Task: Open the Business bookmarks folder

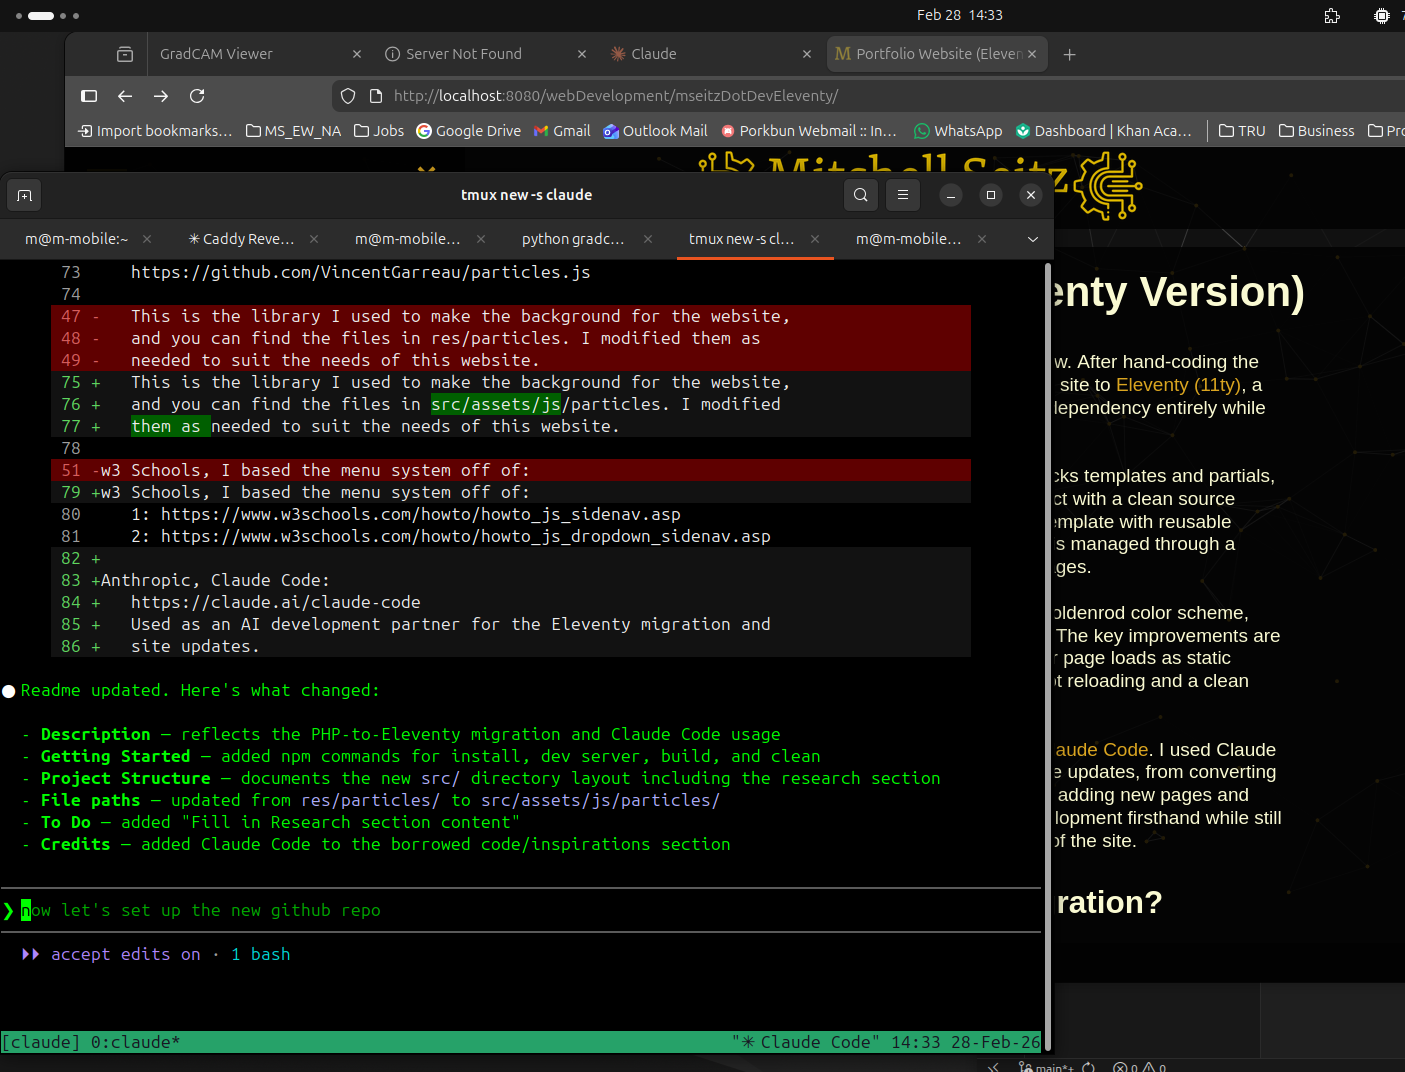Action: pos(1316,130)
